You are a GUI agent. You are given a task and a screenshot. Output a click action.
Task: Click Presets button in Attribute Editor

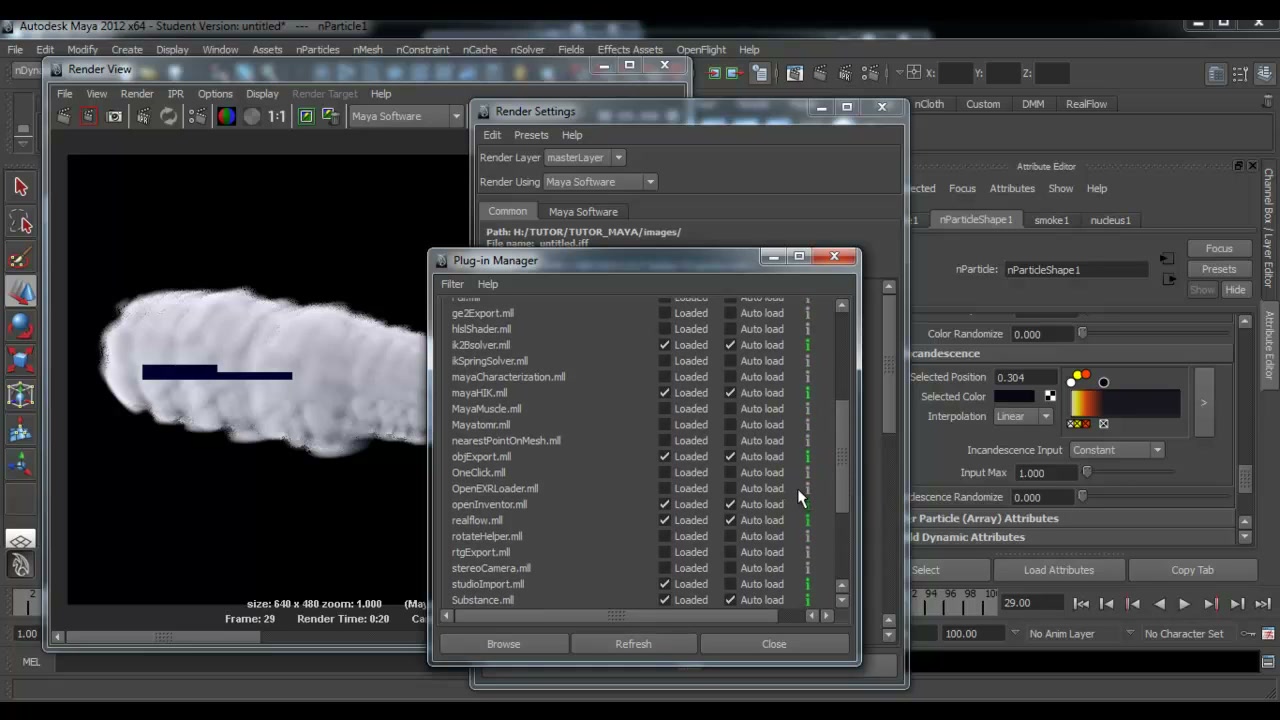(x=1219, y=269)
